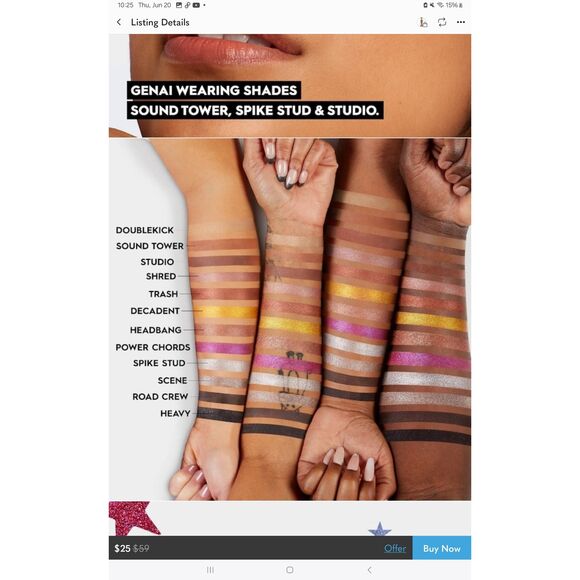
Task: Tap the blue star graphic near bottom
Action: (x=380, y=529)
